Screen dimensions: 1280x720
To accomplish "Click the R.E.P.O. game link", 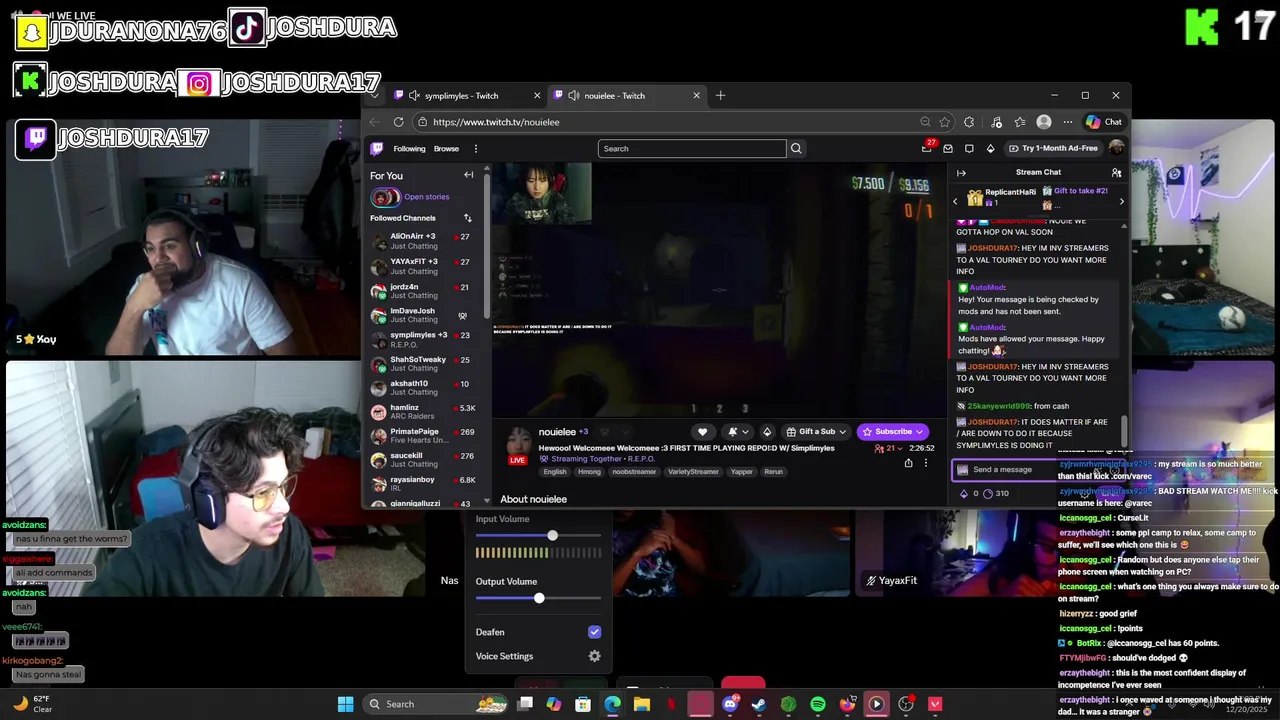I will (641, 459).
